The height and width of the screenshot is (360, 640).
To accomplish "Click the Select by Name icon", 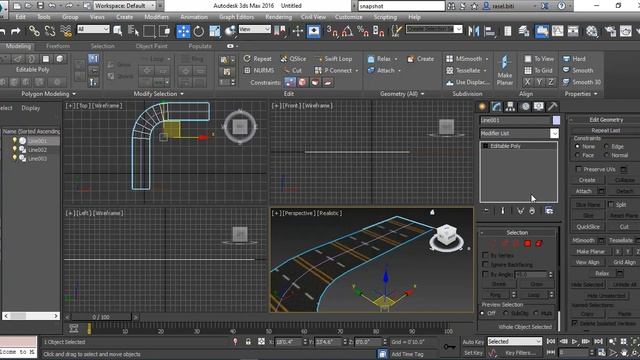I will coord(133,31).
